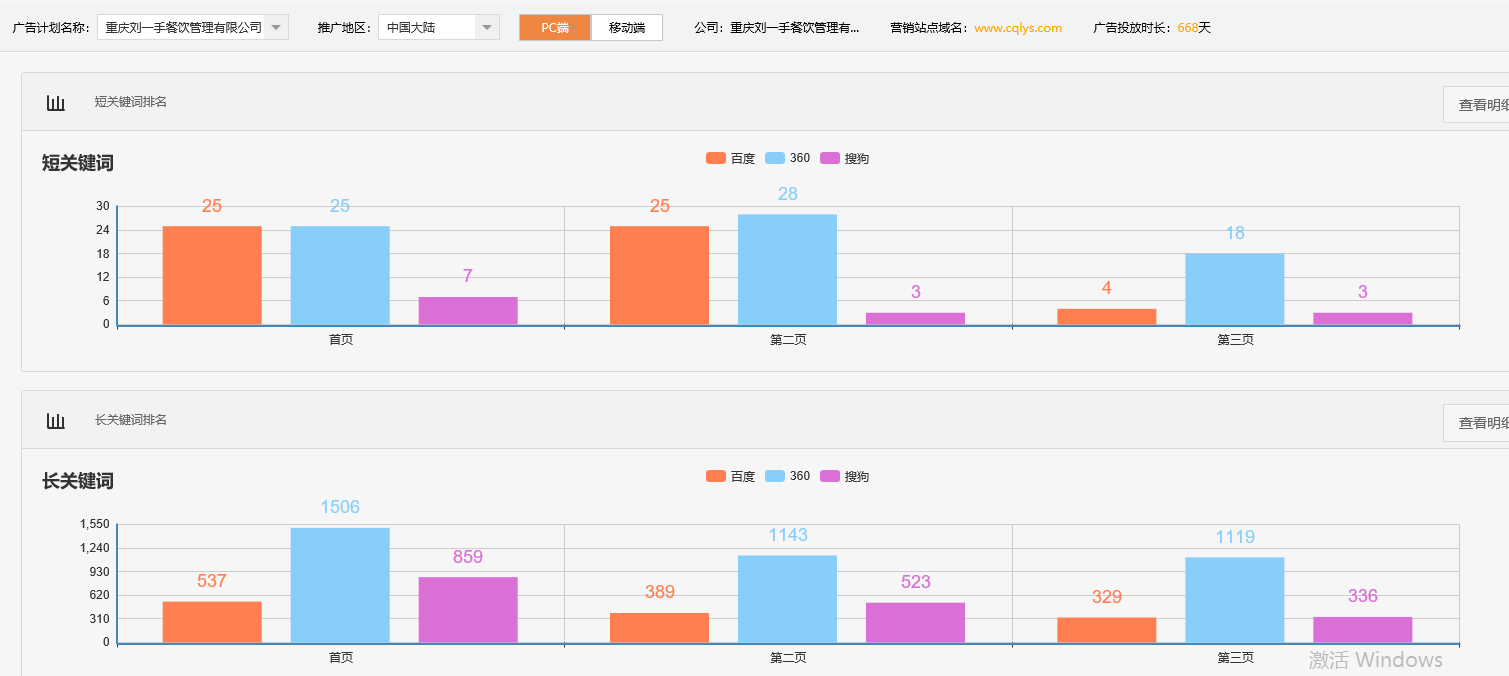Click 360 第三页 bar showing 1119
This screenshot has height=676, width=1509.
(1235, 600)
